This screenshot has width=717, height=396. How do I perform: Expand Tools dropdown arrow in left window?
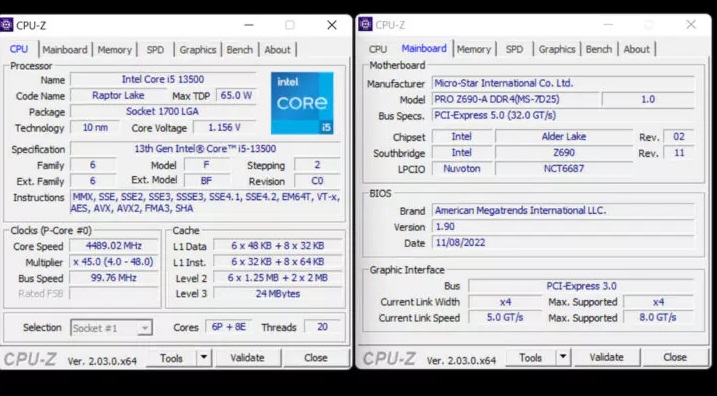point(204,358)
